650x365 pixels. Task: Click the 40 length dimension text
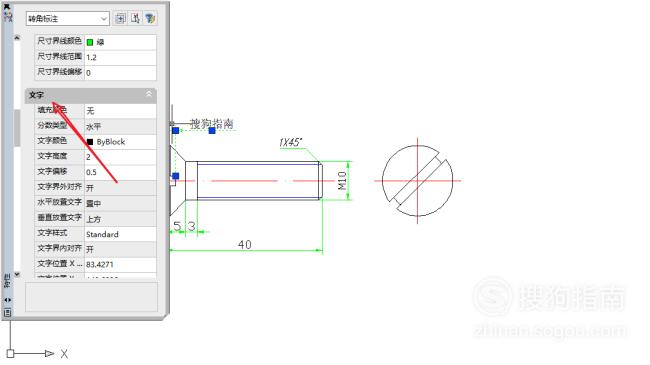pyautogui.click(x=245, y=244)
